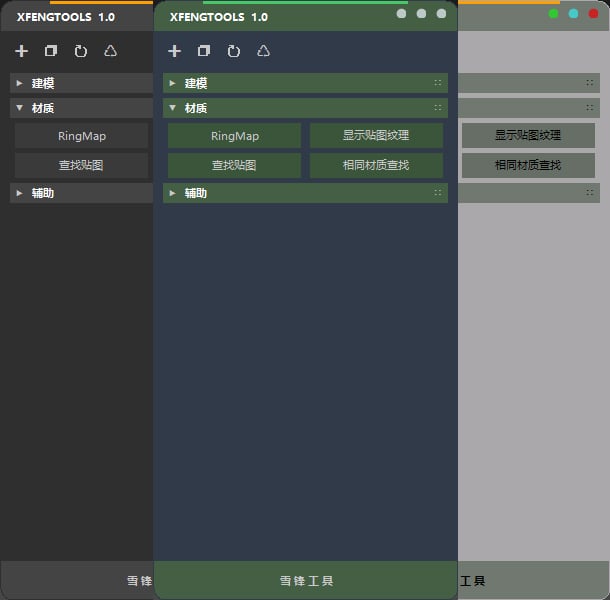
Task: Click the plus icon in the blue-green panel
Action: [x=175, y=51]
